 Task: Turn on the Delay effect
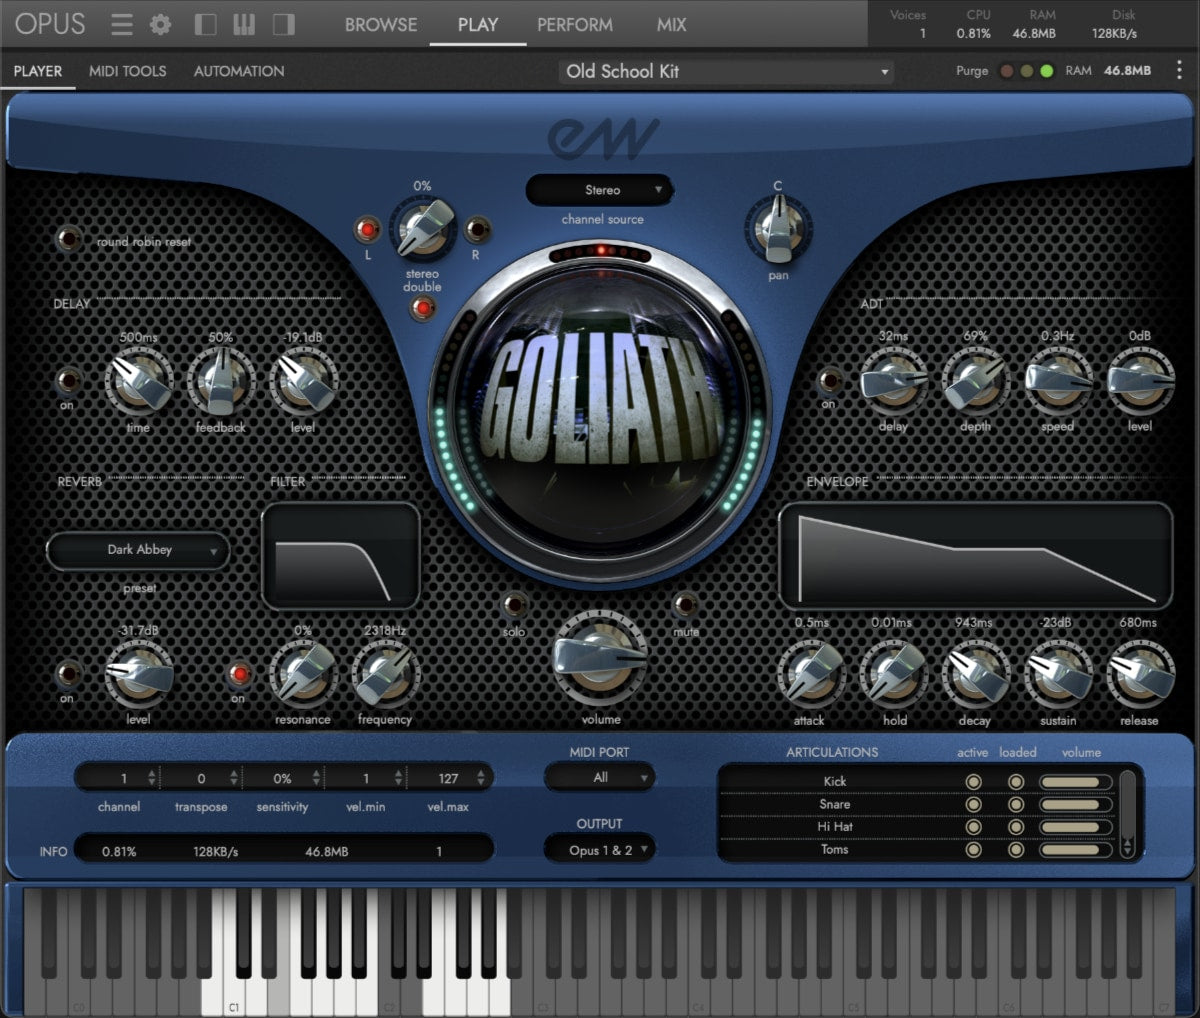(x=68, y=381)
